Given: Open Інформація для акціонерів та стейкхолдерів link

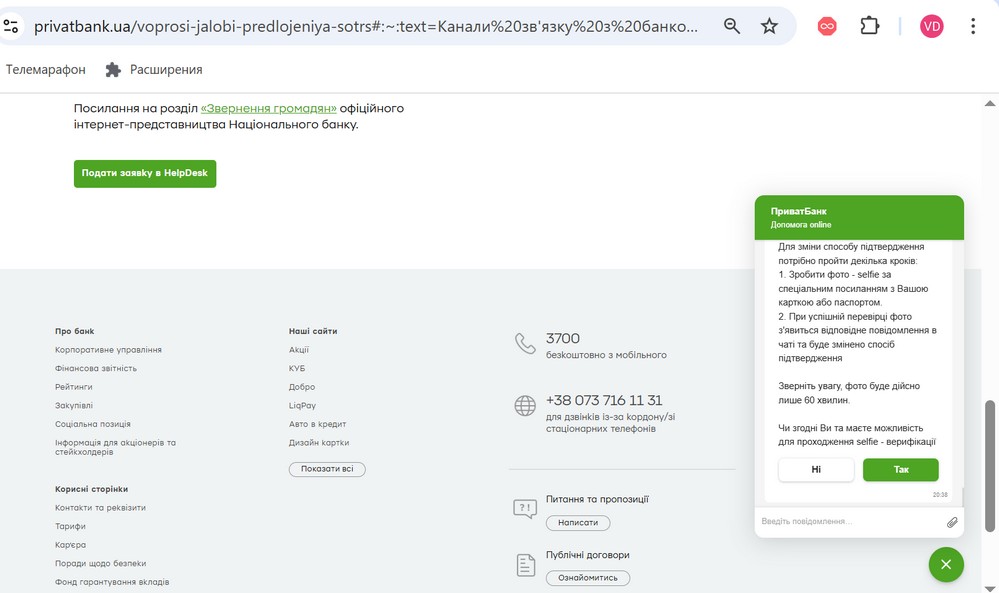Looking at the screenshot, I should tap(115, 447).
